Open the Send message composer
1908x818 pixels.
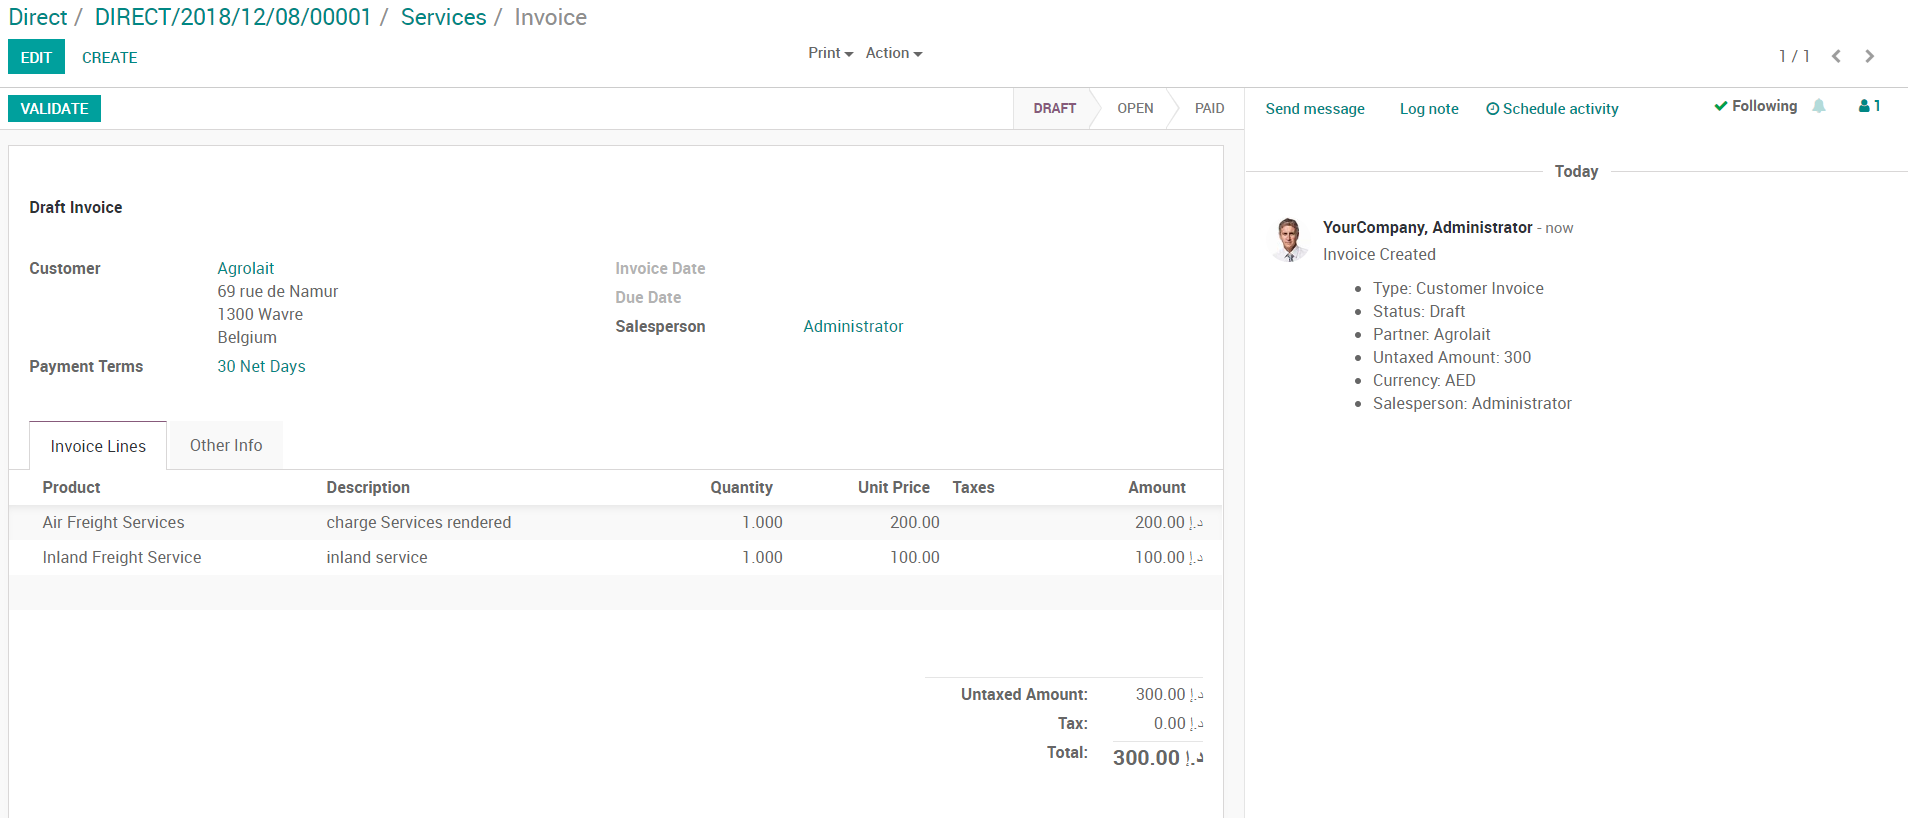click(x=1314, y=109)
